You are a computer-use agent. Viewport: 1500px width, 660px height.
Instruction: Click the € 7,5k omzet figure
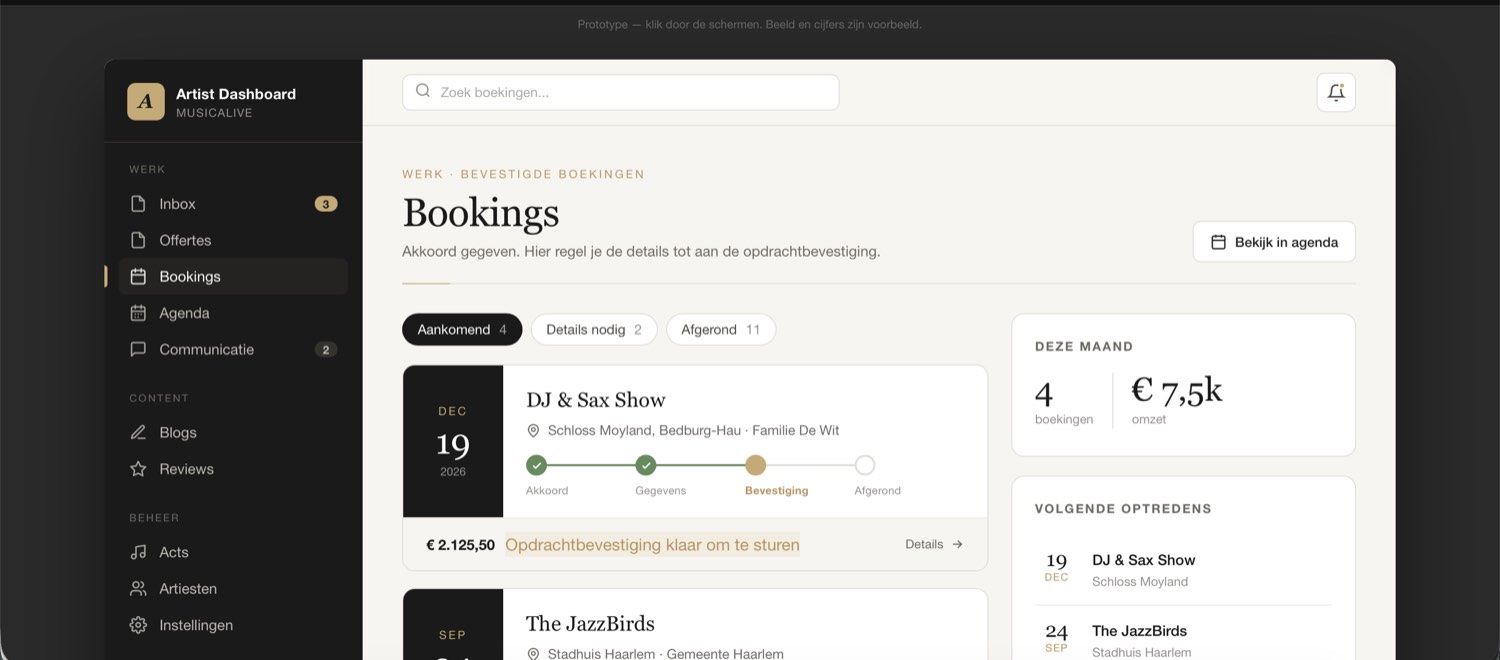pos(1177,391)
